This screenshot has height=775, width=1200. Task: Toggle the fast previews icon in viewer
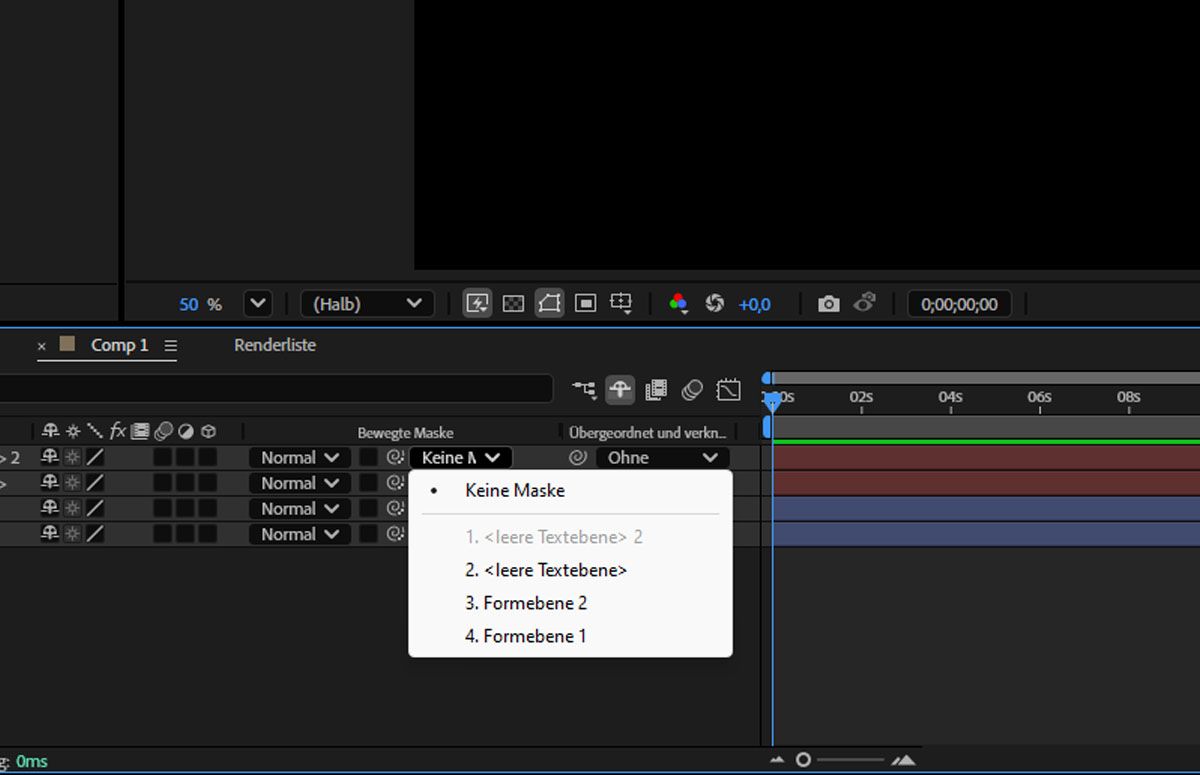click(x=477, y=304)
